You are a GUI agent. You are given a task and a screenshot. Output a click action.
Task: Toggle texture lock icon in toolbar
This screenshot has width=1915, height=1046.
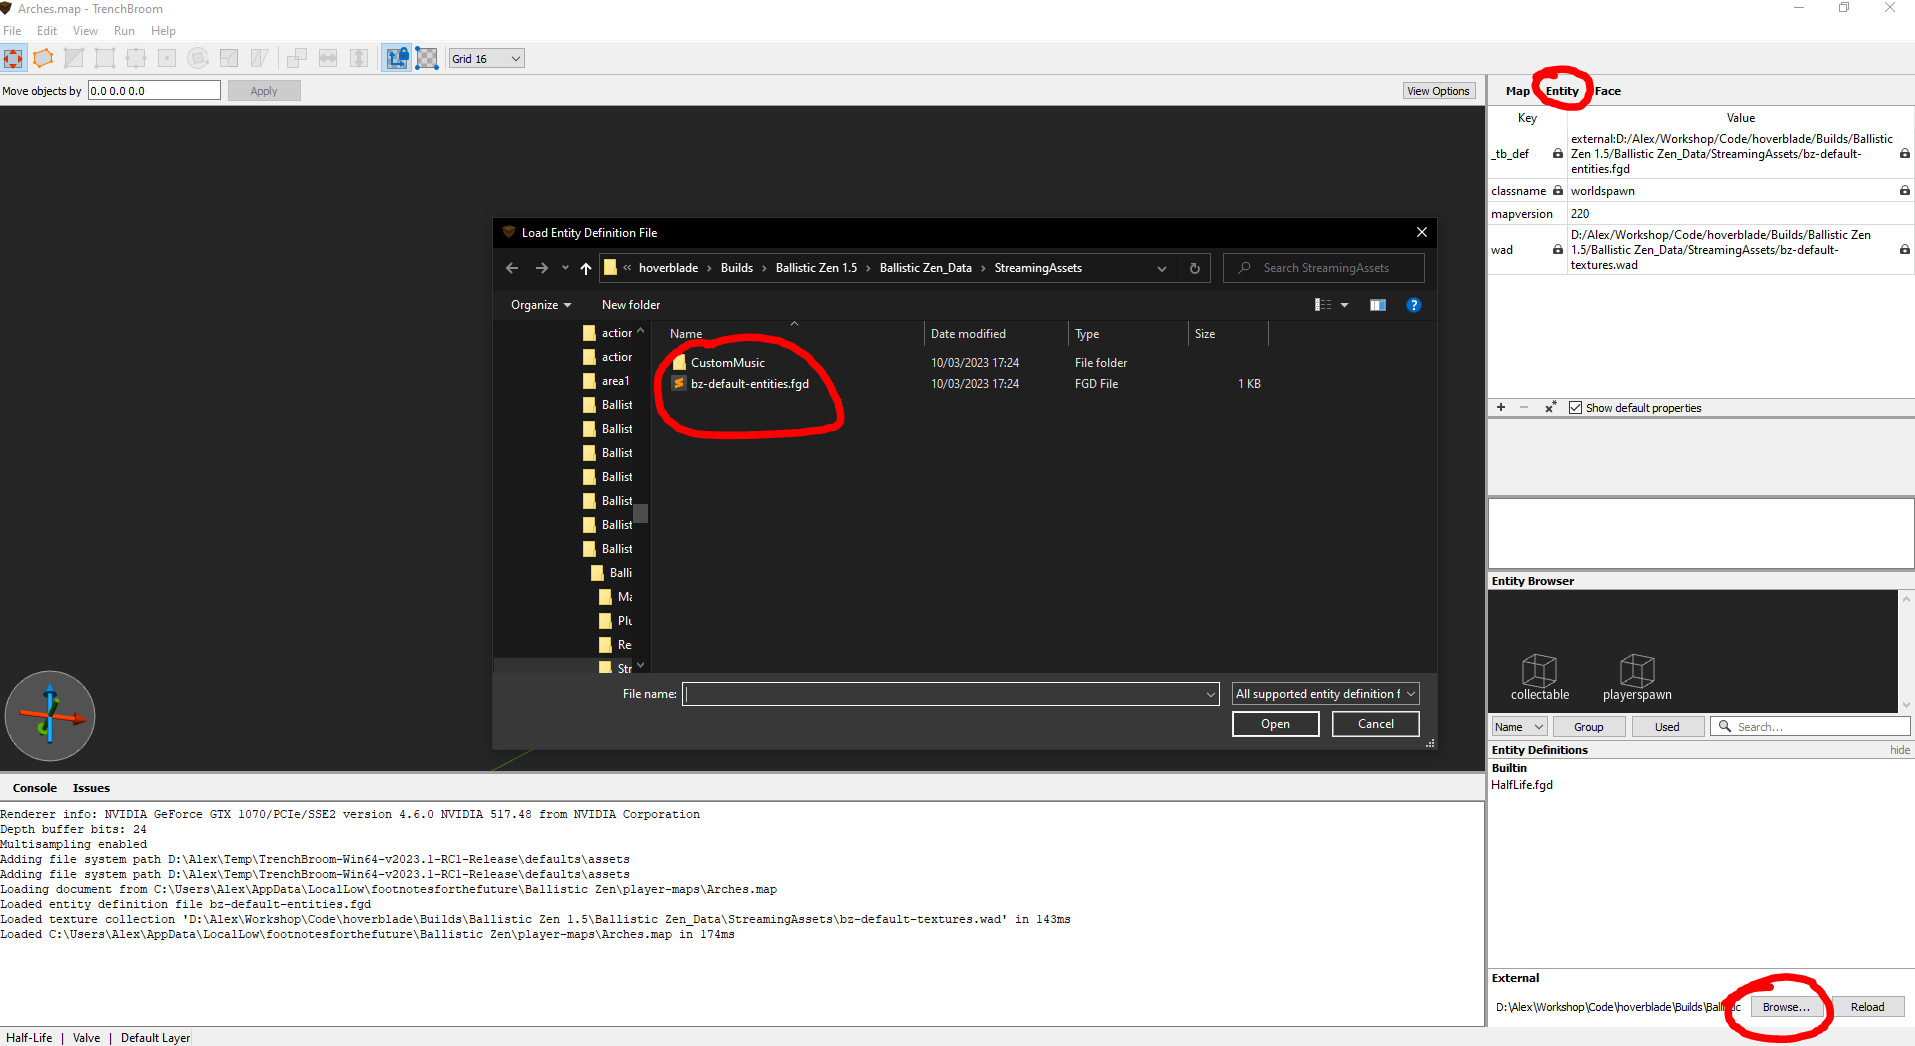tap(397, 58)
